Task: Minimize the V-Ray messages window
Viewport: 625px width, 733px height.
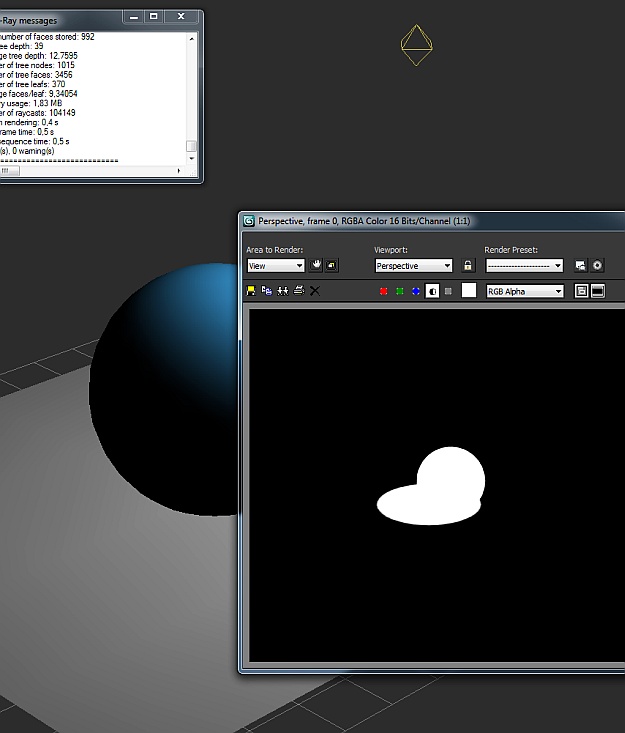Action: [x=134, y=17]
